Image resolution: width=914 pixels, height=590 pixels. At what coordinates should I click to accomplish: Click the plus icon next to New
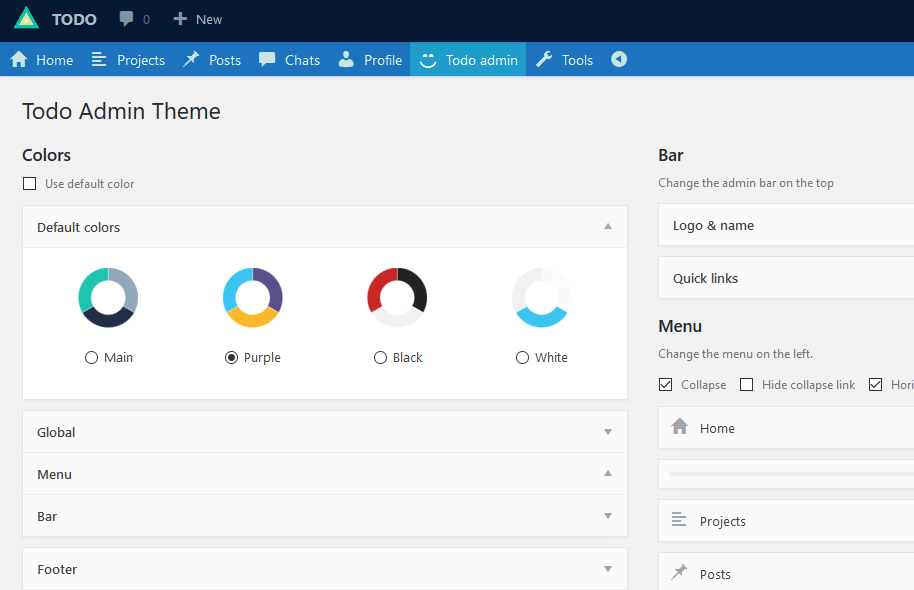pyautogui.click(x=180, y=19)
